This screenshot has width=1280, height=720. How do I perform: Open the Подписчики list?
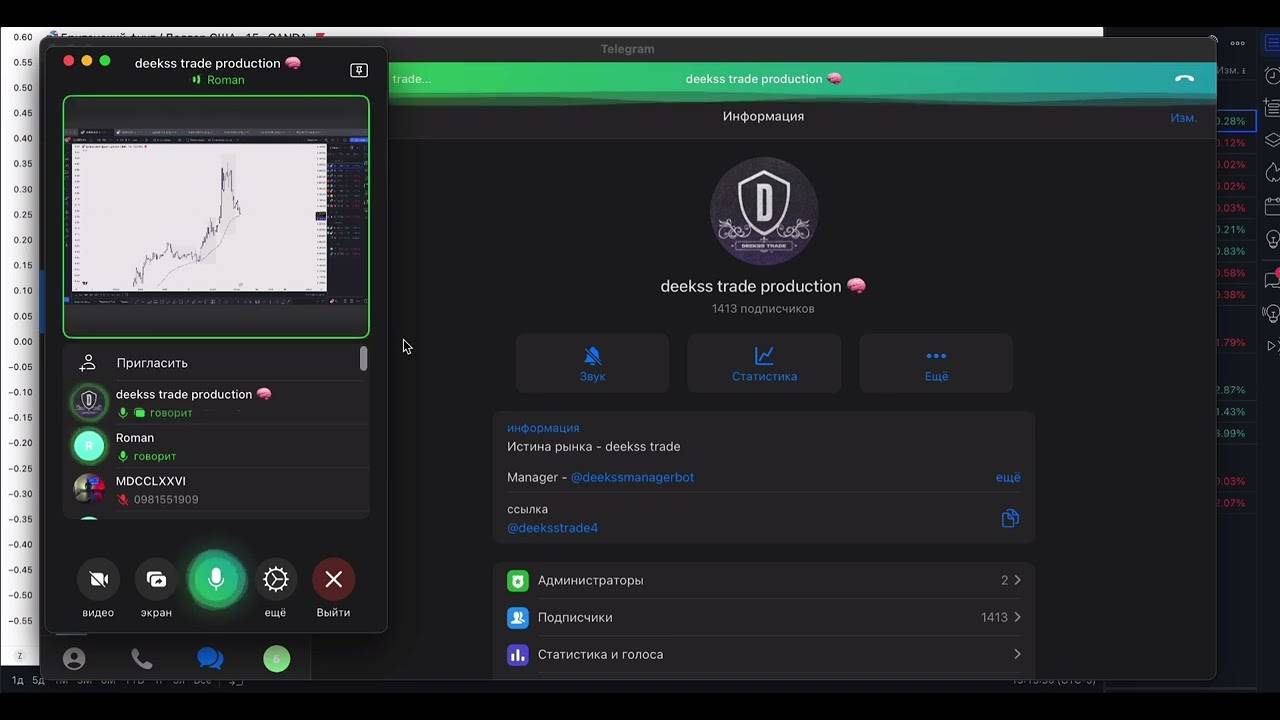click(x=764, y=617)
